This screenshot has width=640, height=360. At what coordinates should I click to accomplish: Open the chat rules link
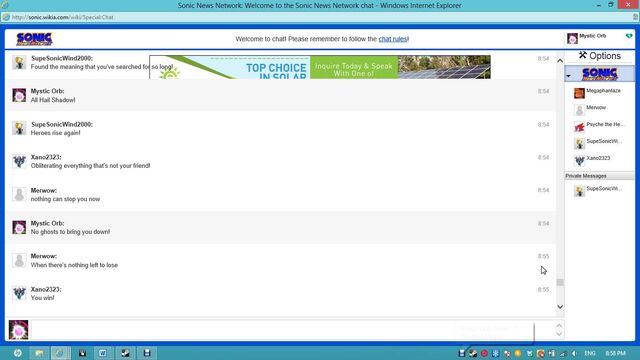click(x=393, y=39)
